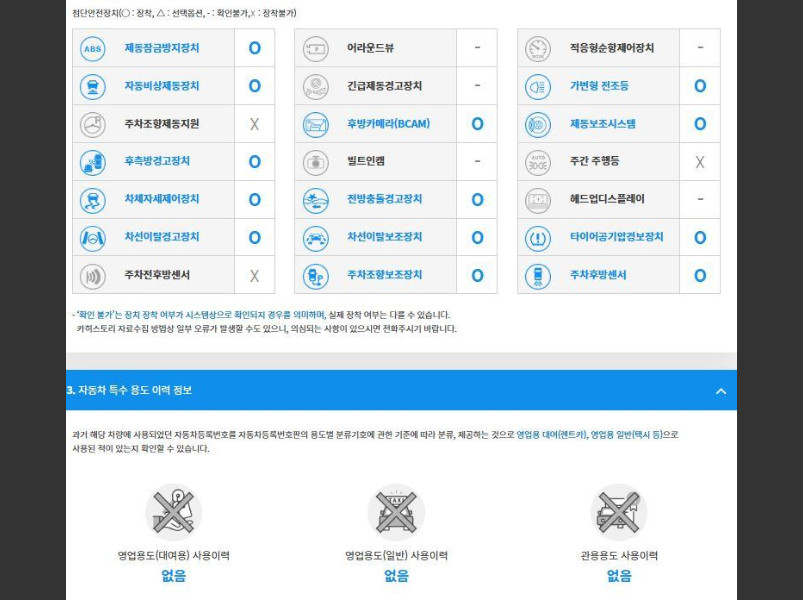Click the 후측방경고장치 label
The width and height of the screenshot is (803, 601).
tap(157, 162)
